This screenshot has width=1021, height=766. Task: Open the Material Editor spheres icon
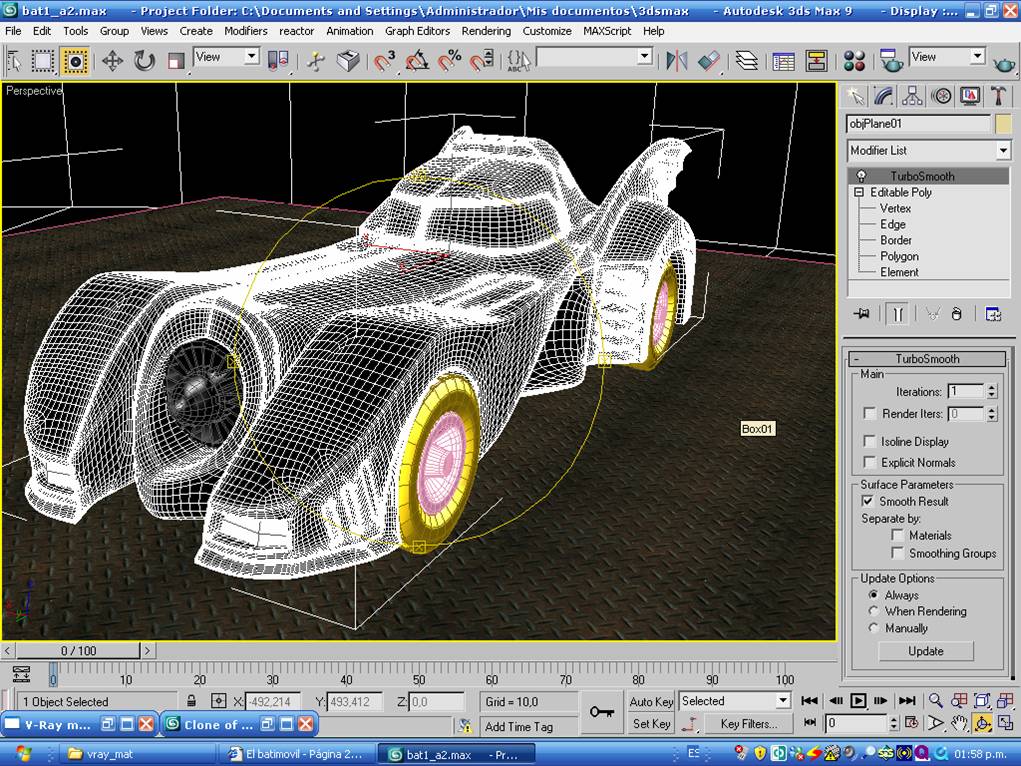pos(854,61)
